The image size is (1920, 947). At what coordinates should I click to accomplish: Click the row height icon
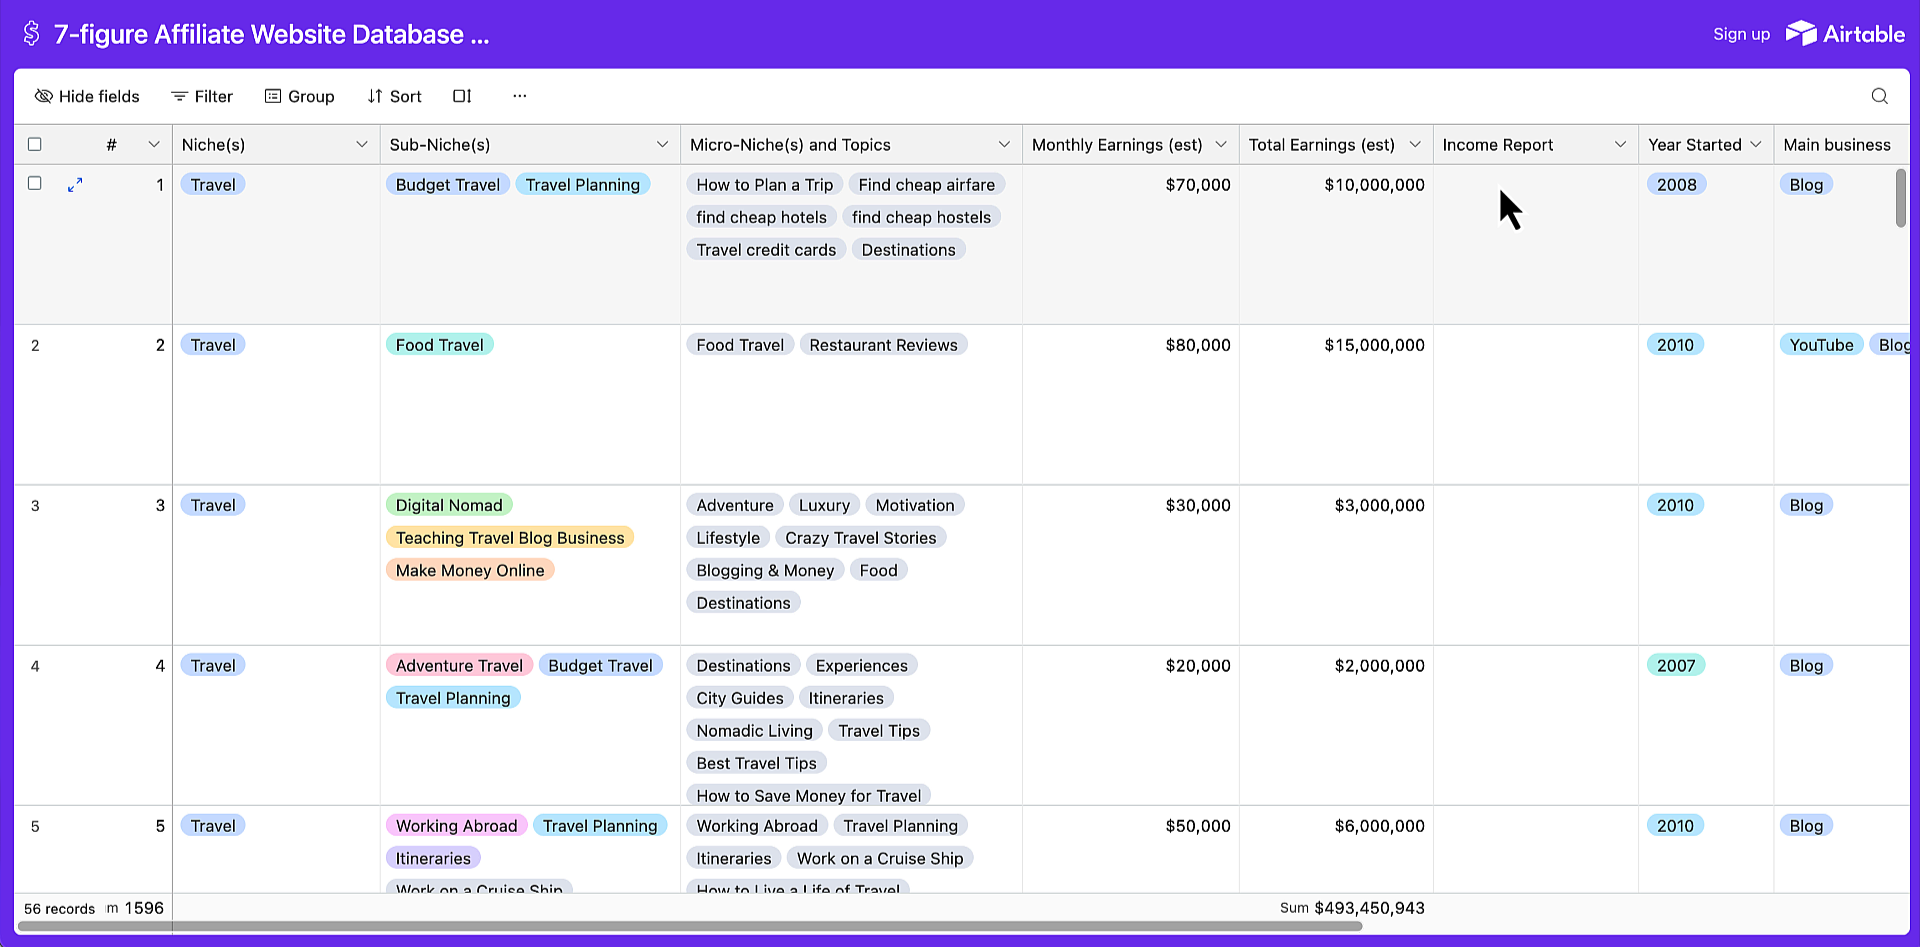(x=462, y=96)
